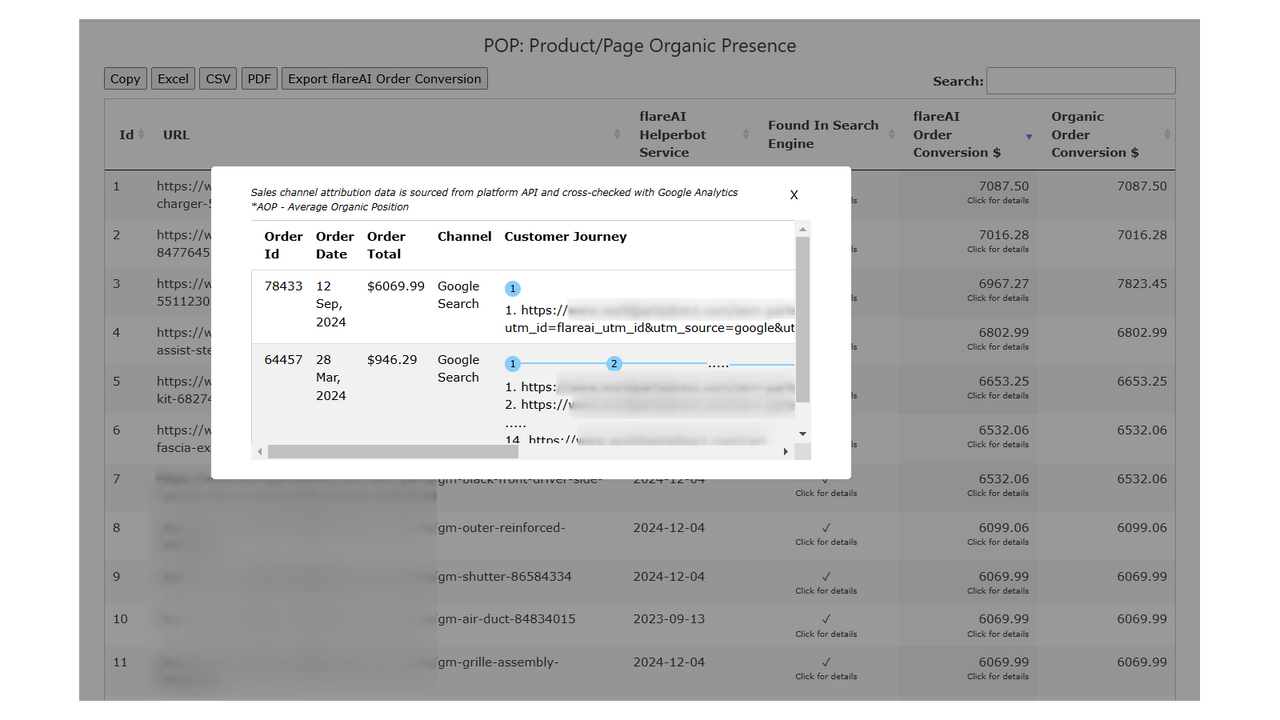1280x720 pixels.
Task: Select the $946.29 order total
Action: pos(392,360)
